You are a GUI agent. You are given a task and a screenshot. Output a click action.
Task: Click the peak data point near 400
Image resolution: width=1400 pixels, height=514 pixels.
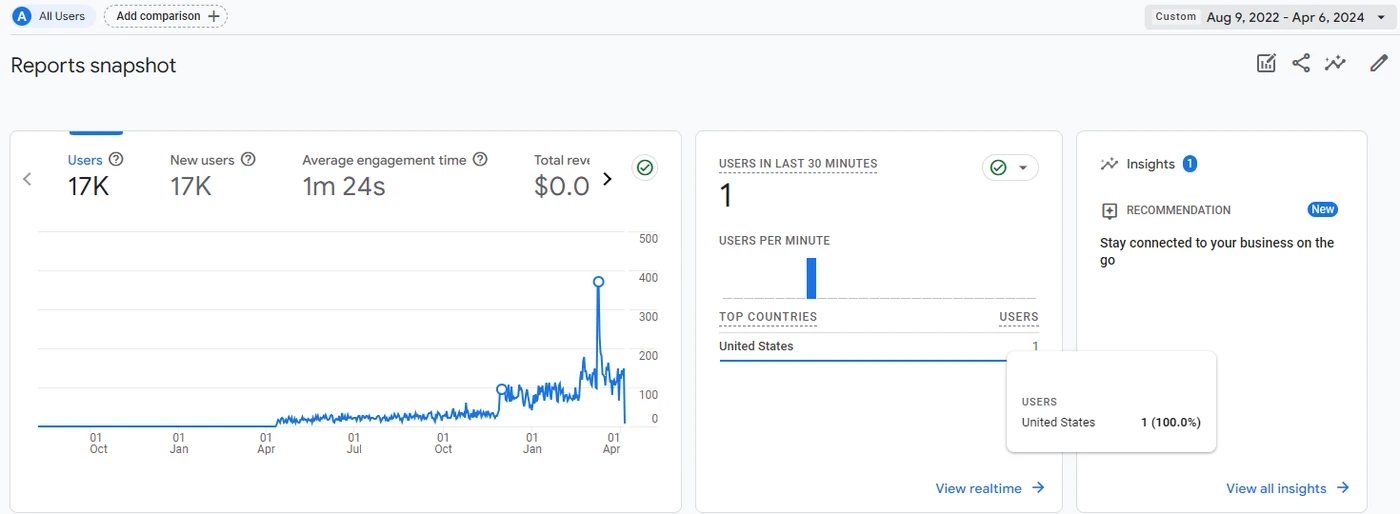pos(598,282)
